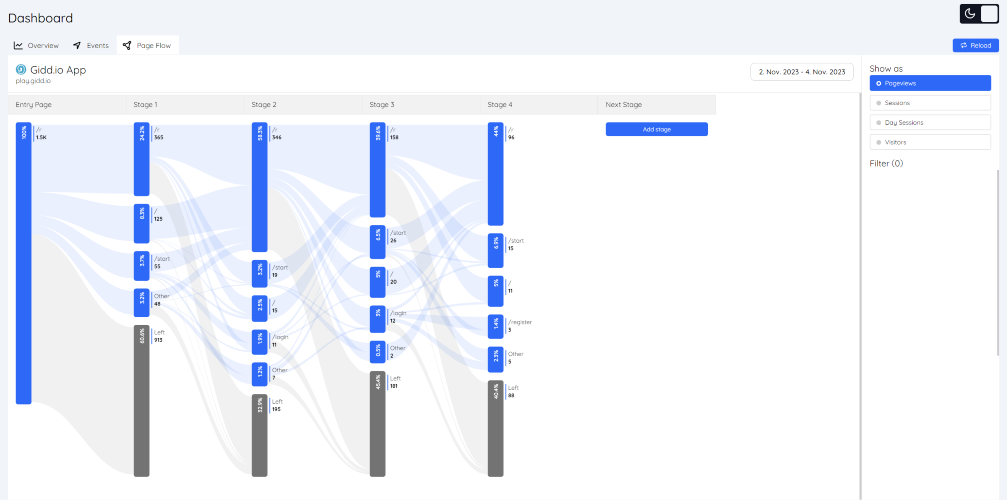Click the 100% Entry Page bar
Viewport: 1007px width, 500px height.
24,263
